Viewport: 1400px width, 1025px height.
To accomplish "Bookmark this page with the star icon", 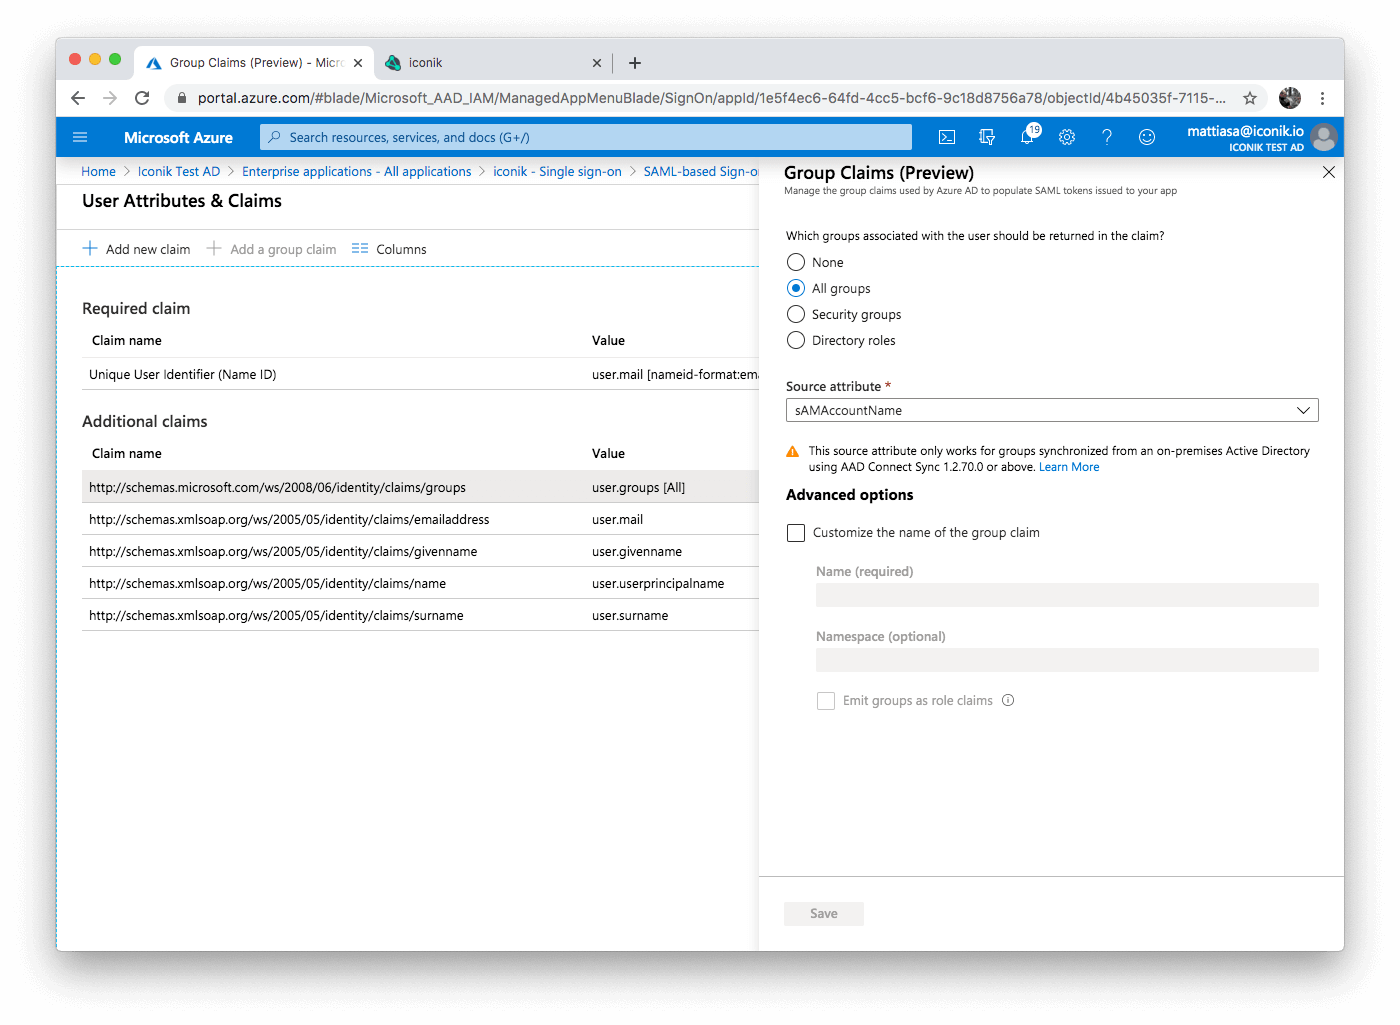I will 1250,98.
